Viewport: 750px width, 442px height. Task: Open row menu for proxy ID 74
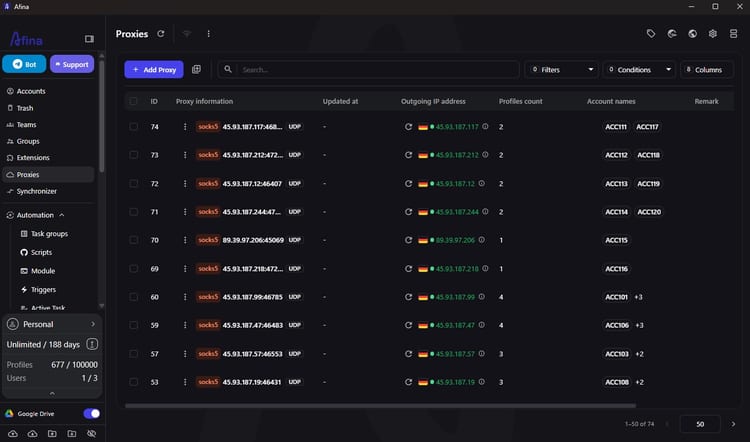point(185,127)
